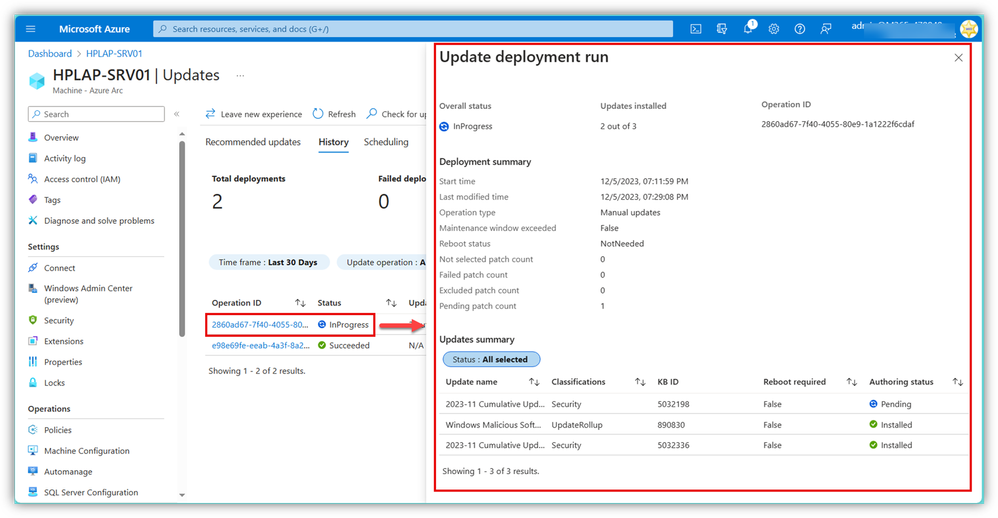Open Cloud Shell from the top bar
The image size is (998, 518).
click(x=696, y=29)
